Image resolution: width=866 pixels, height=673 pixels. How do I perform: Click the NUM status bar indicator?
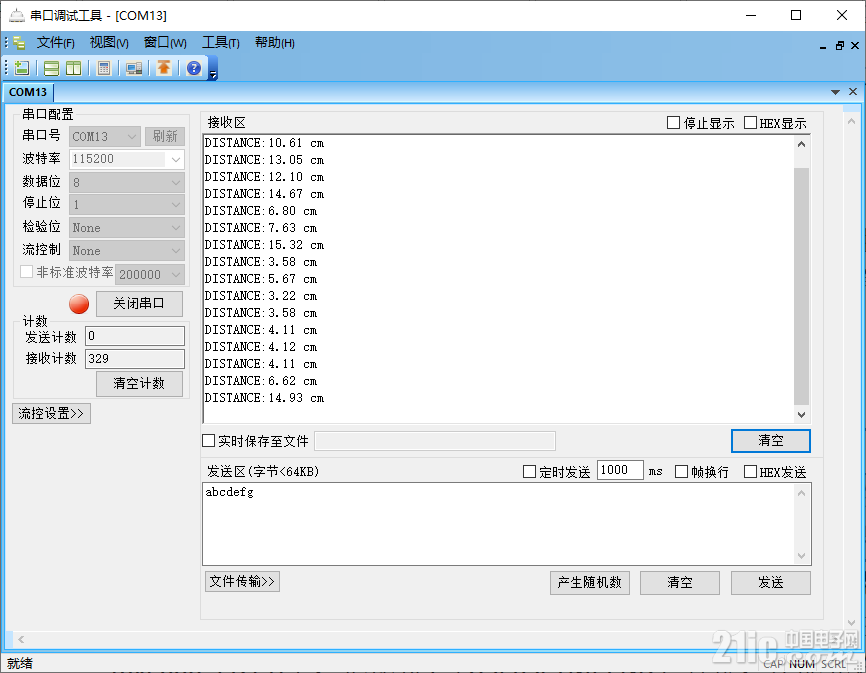click(x=801, y=664)
